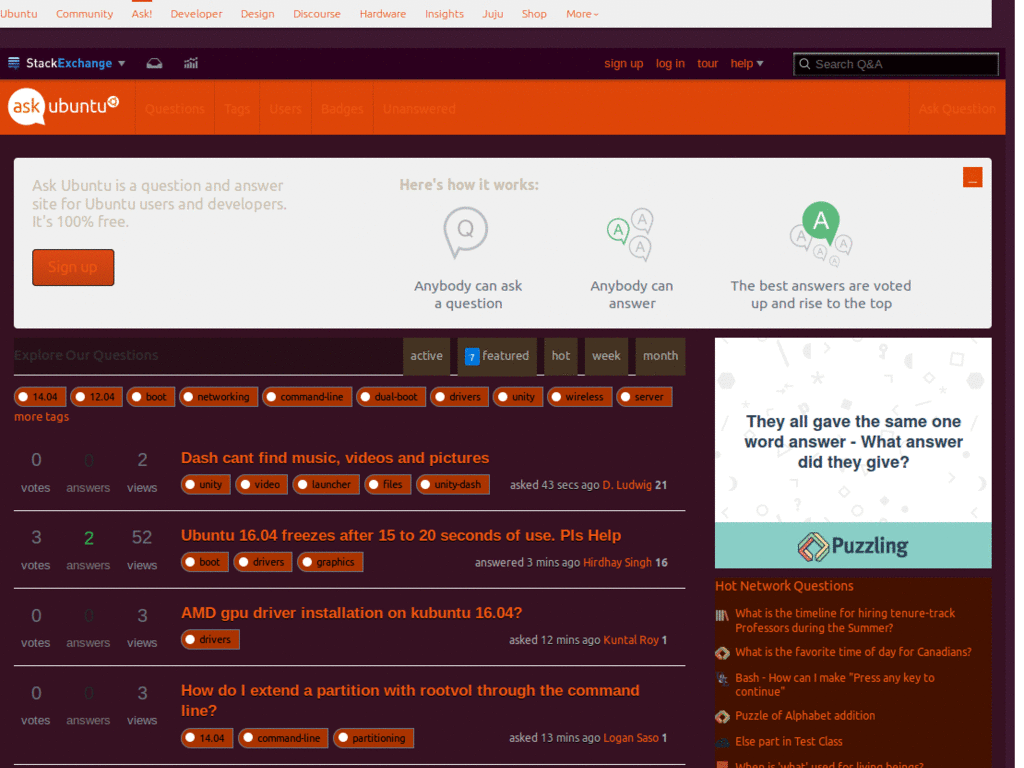This screenshot has width=1024, height=768.
Task: Click Hardware in Ubuntu top navigation
Action: 383,14
